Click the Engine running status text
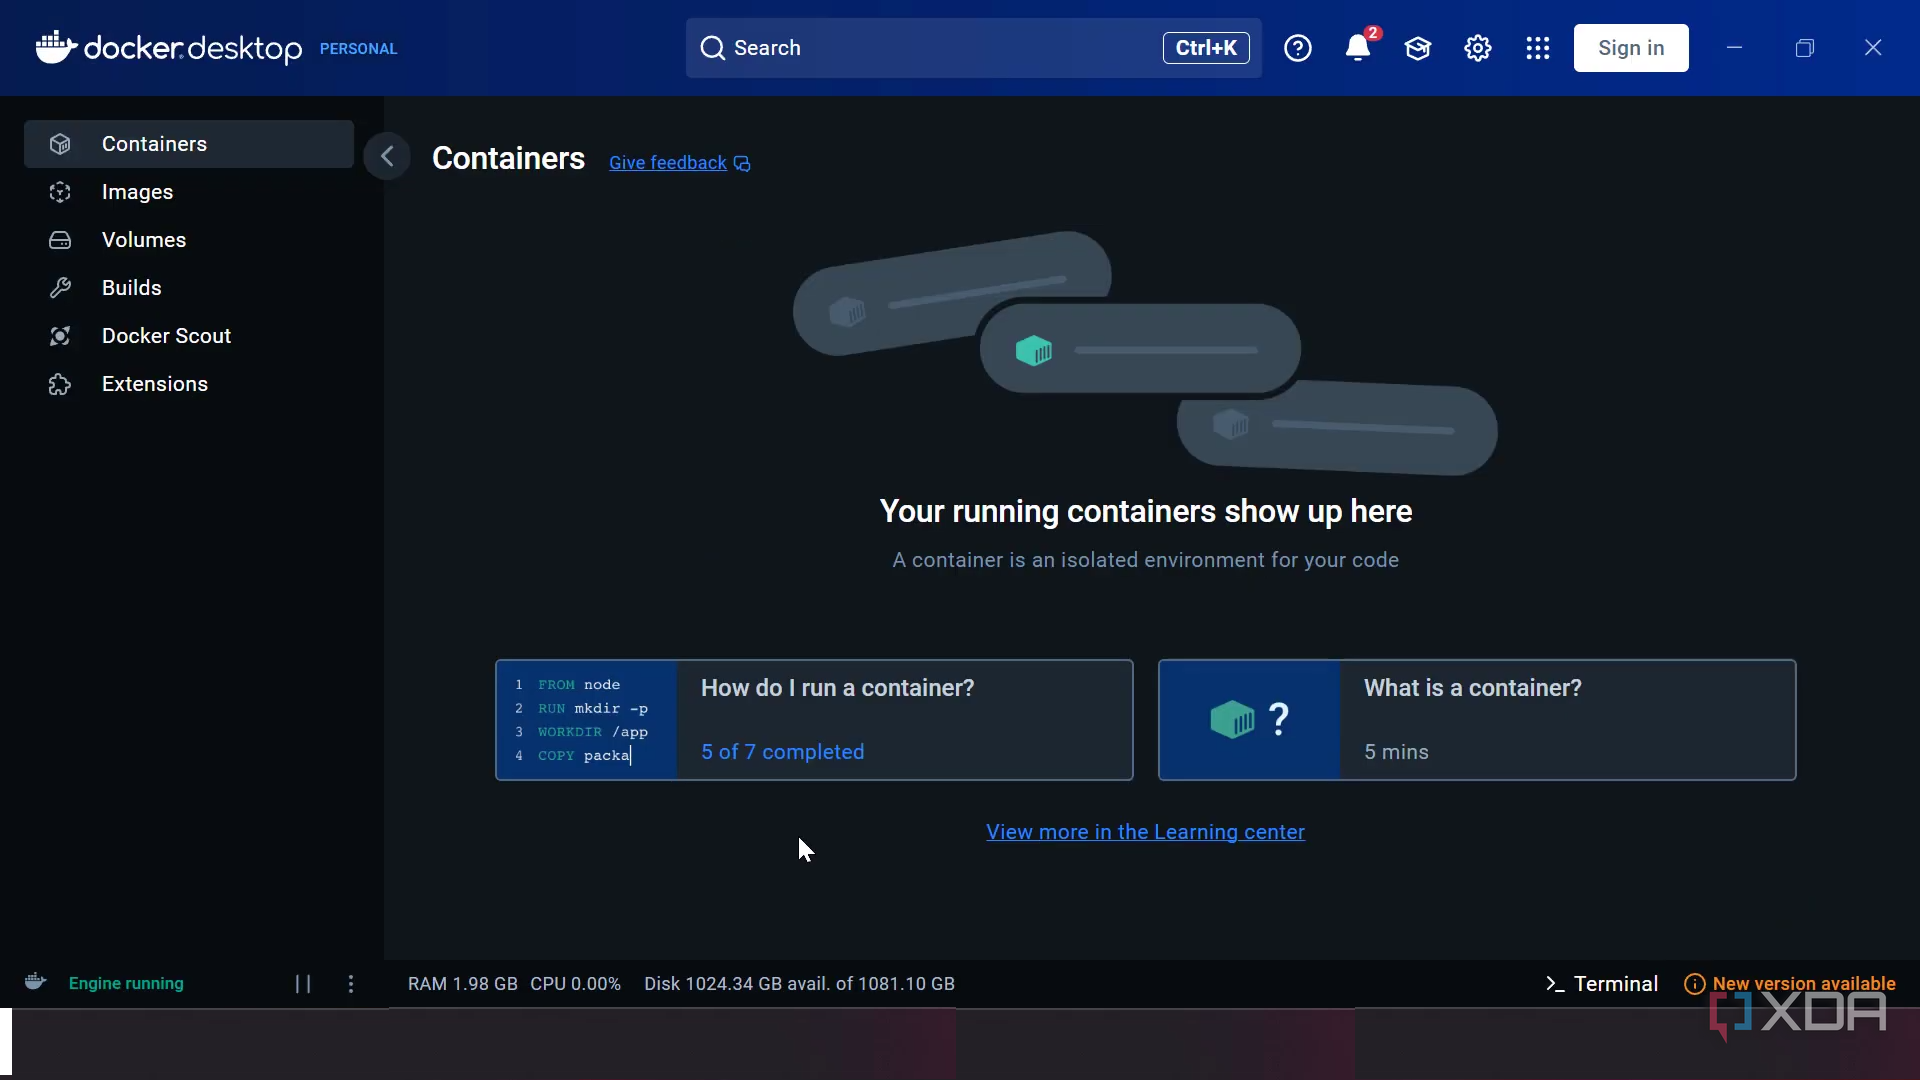The height and width of the screenshot is (1080, 1920). coord(126,984)
